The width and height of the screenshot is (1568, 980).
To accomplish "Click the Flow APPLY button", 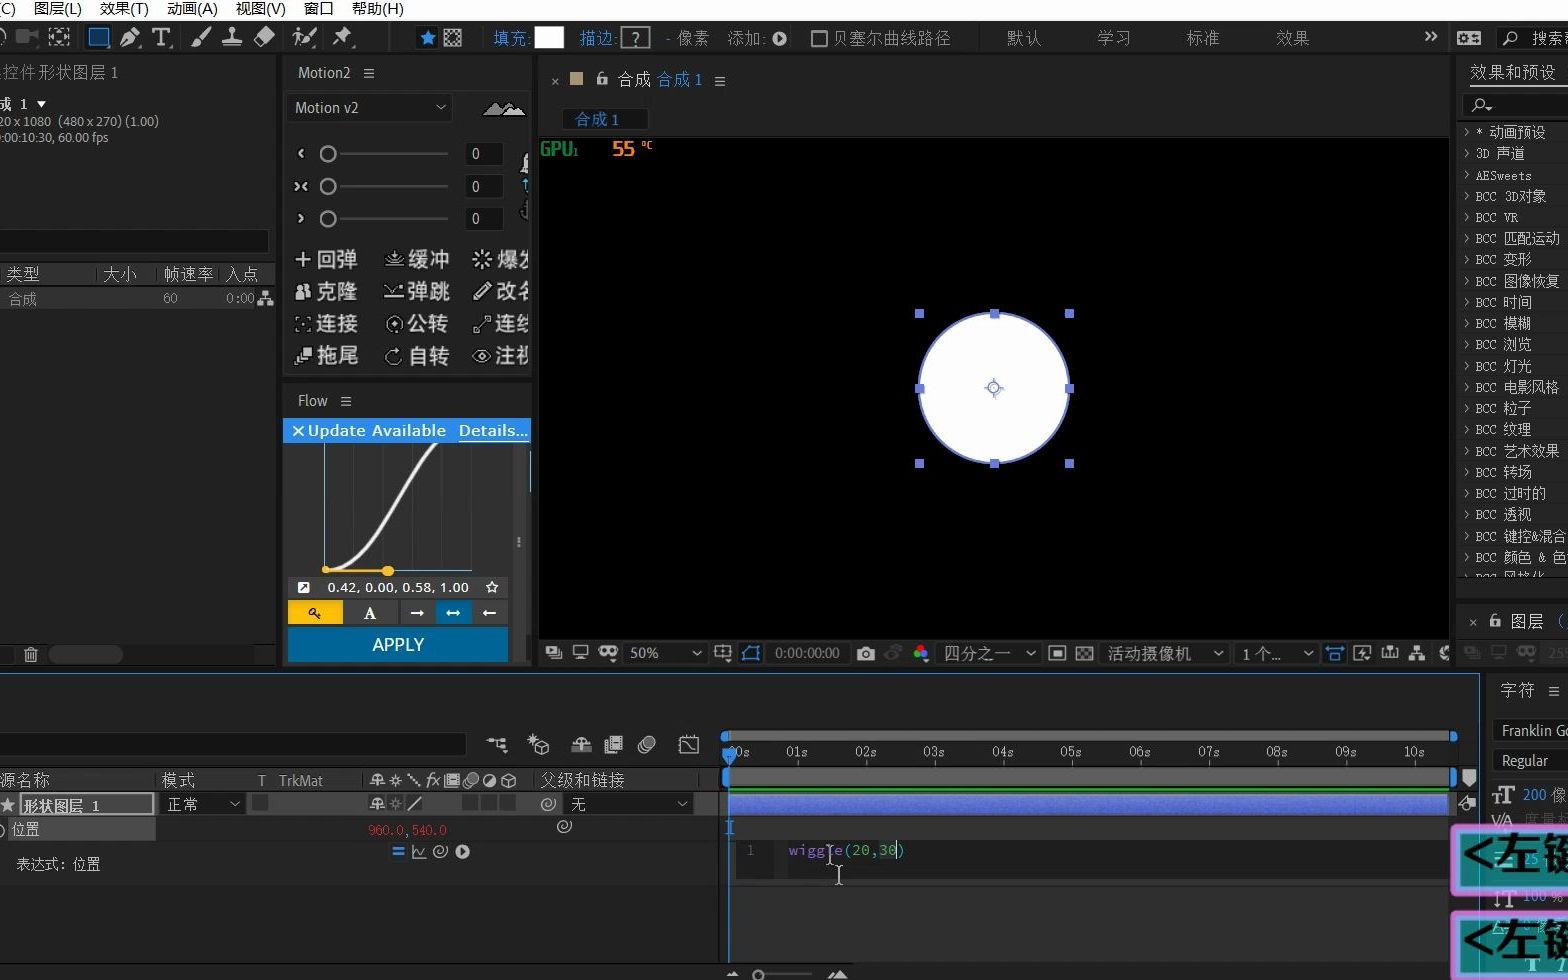I will [398, 645].
